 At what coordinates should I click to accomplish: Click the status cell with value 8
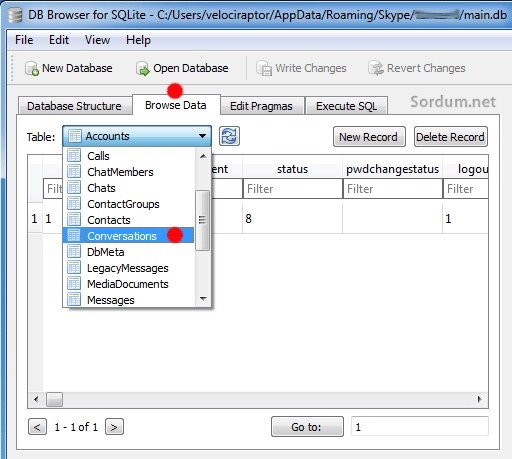pyautogui.click(x=292, y=219)
